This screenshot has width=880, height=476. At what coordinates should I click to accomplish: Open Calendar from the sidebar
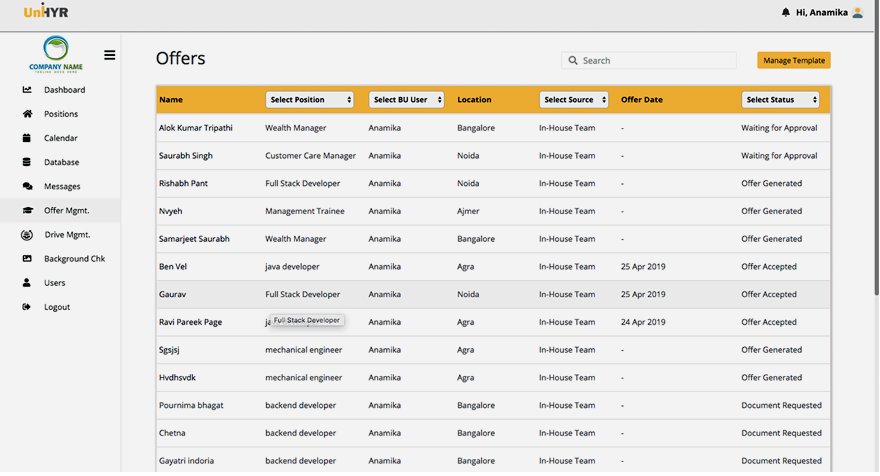coord(61,138)
